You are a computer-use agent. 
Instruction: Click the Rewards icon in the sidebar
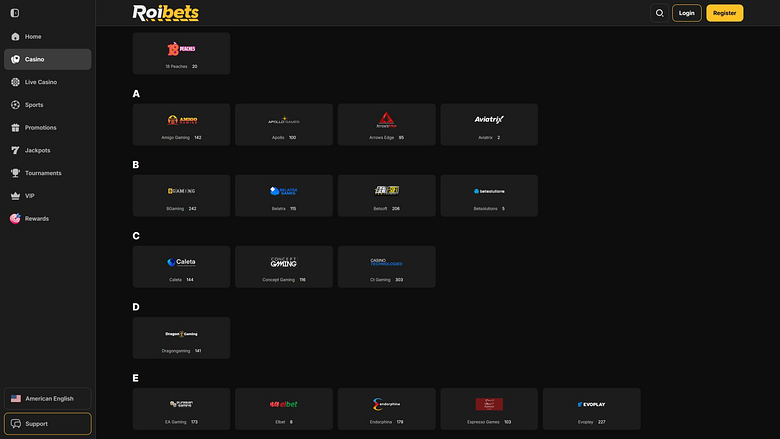coord(15,219)
